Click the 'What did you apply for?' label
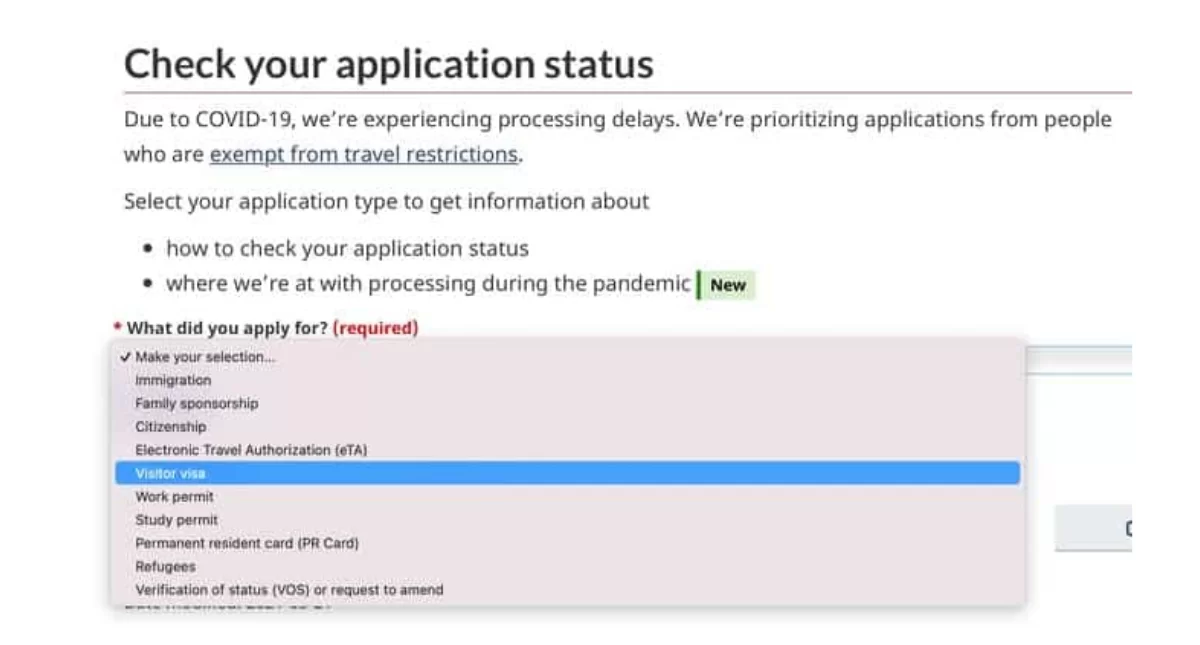1200x645 pixels. (x=226, y=328)
